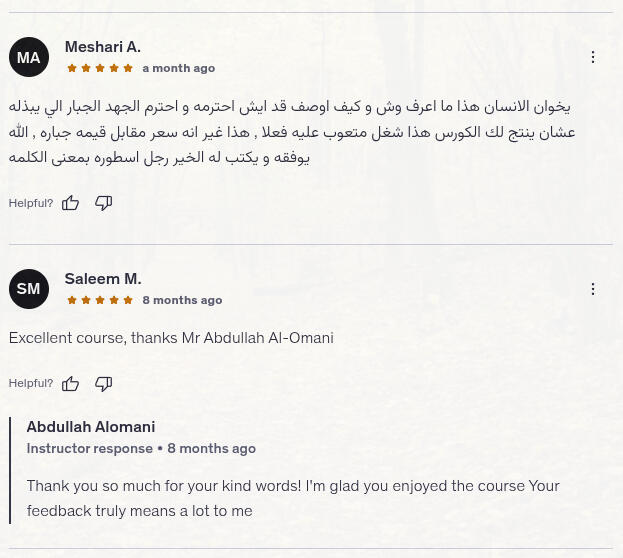Open instructor Abdullah Alomani's name
This screenshot has width=623, height=558.
pos(91,427)
